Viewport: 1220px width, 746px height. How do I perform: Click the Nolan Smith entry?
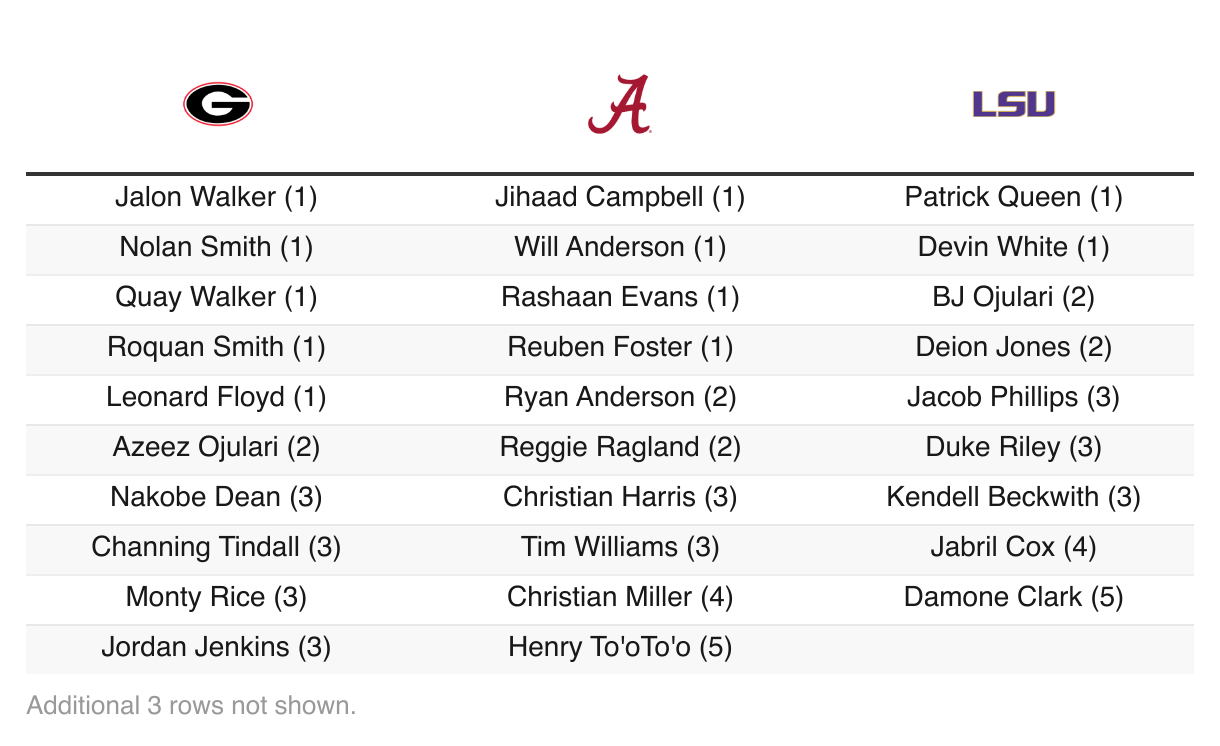[x=216, y=247]
